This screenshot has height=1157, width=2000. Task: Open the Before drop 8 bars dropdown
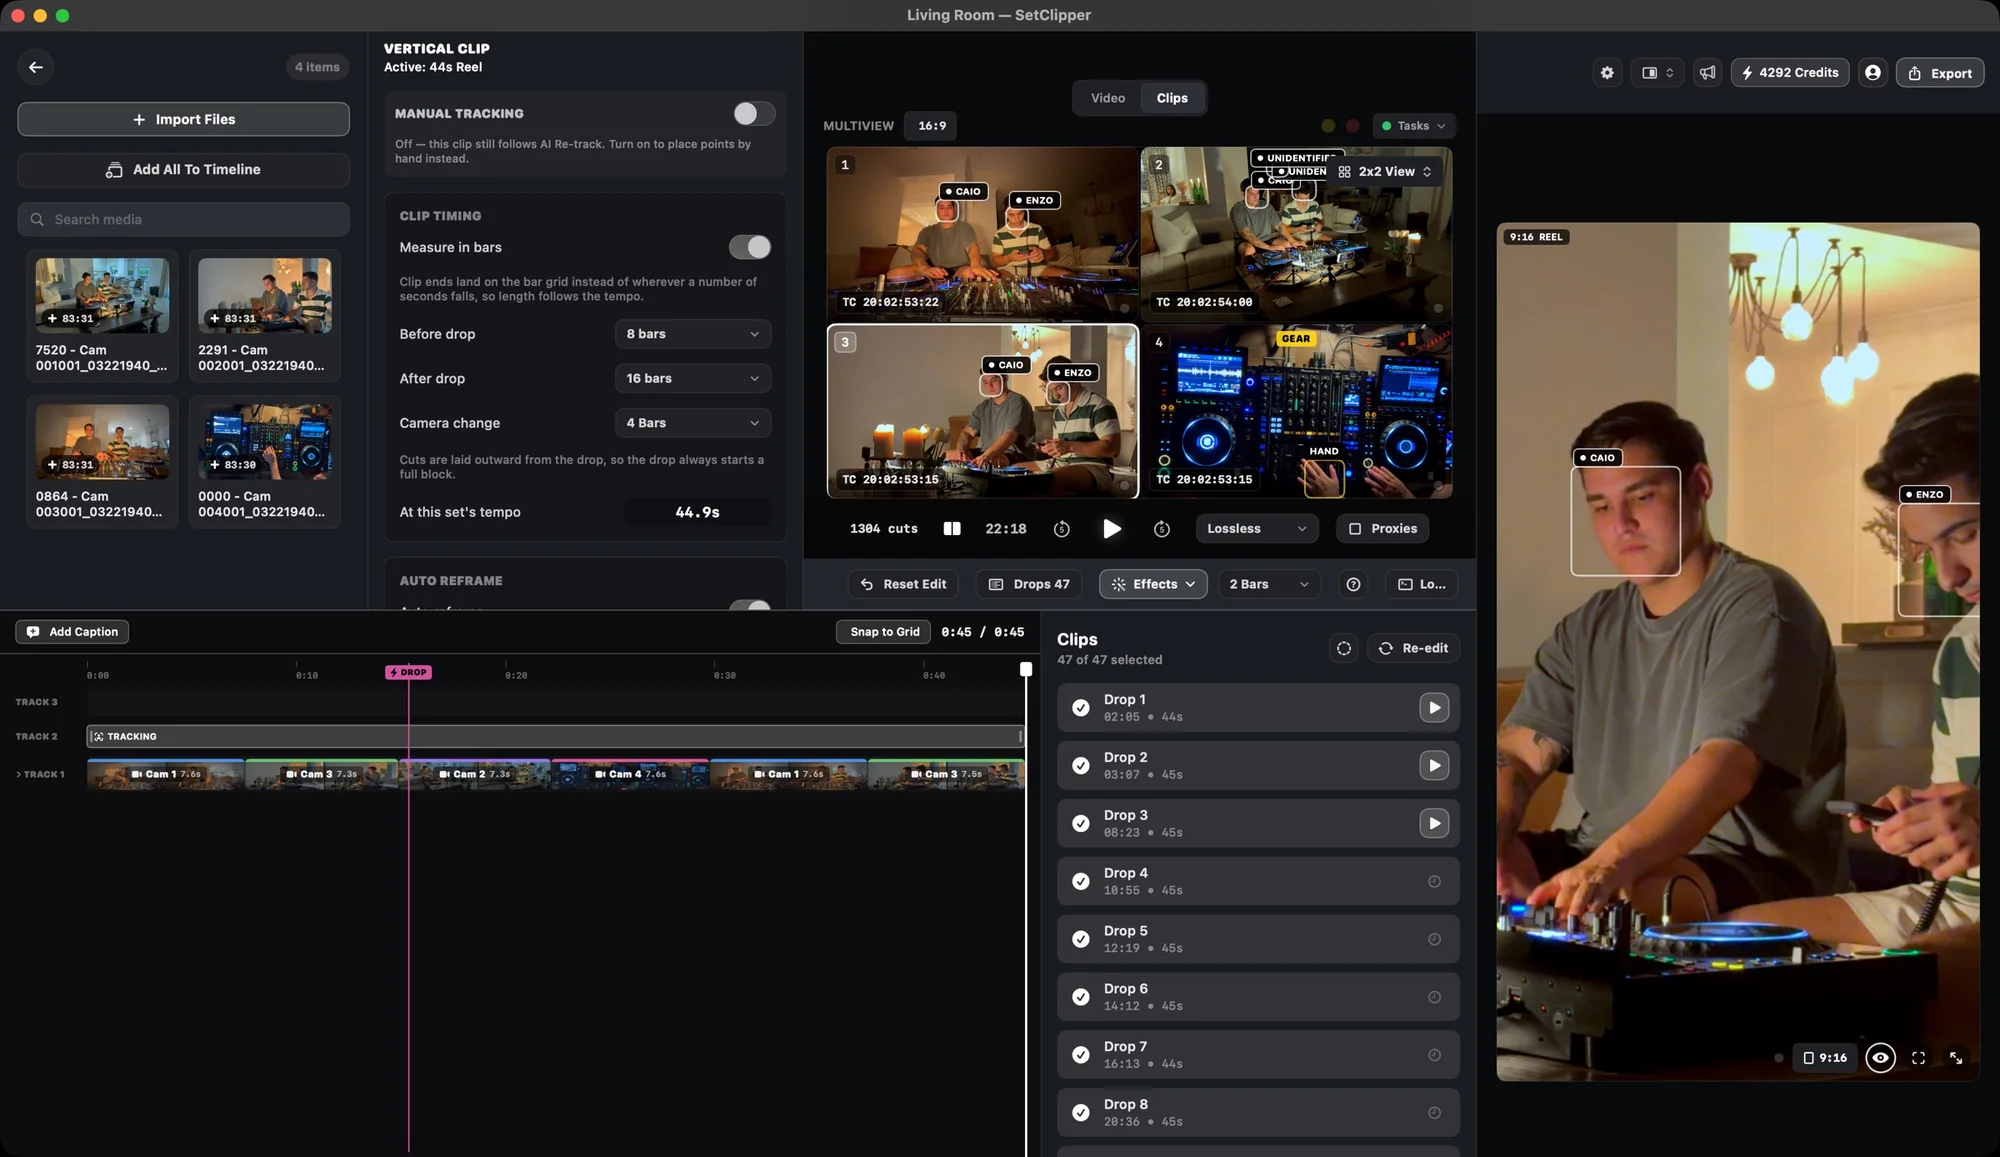click(x=693, y=334)
